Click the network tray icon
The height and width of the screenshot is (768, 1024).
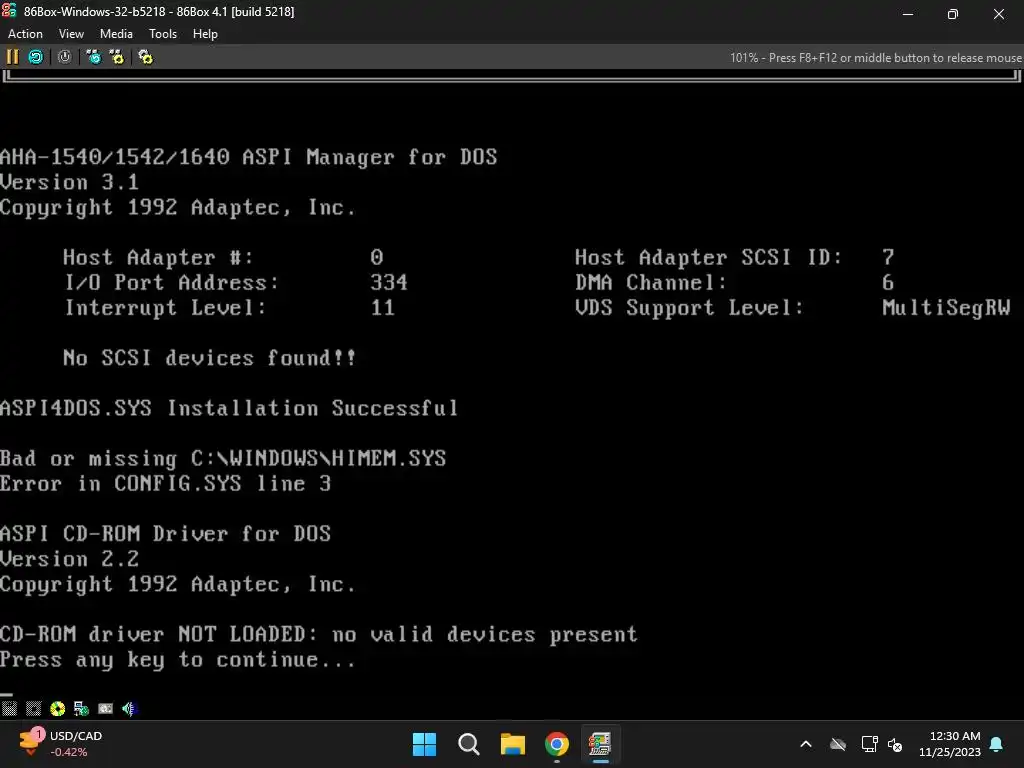click(869, 744)
